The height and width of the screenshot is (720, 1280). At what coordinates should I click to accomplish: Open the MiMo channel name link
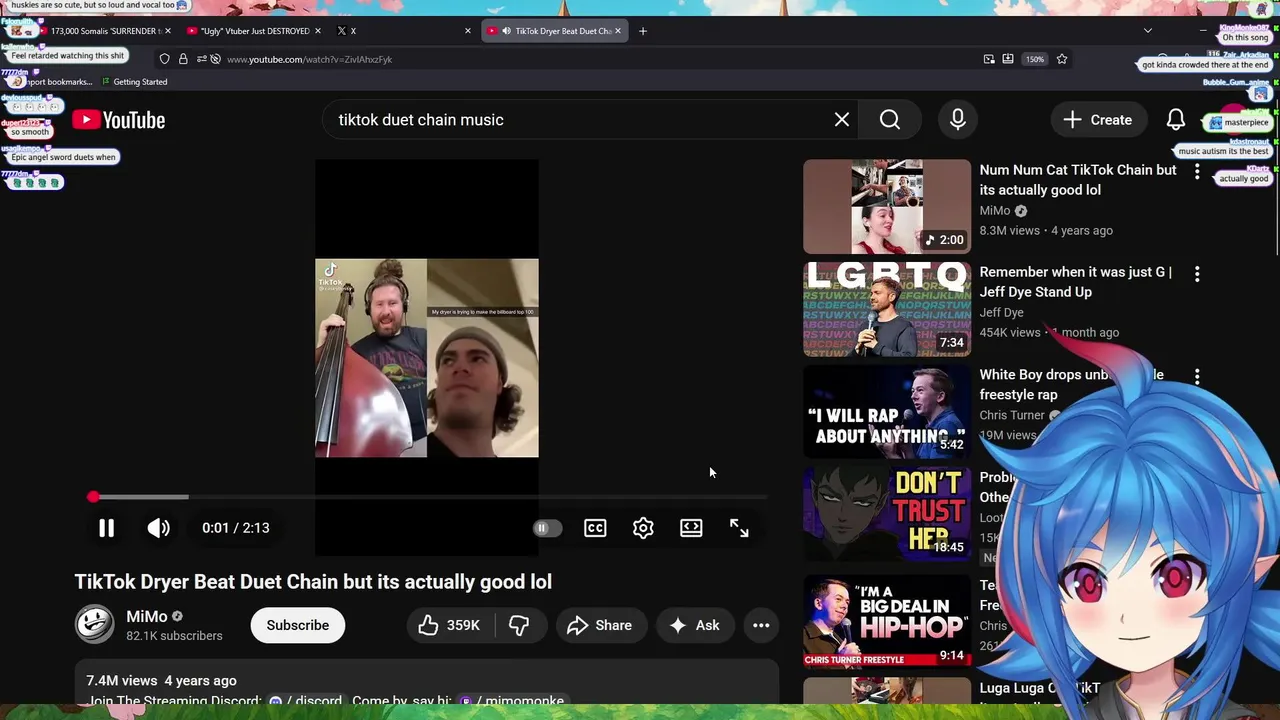(147, 617)
